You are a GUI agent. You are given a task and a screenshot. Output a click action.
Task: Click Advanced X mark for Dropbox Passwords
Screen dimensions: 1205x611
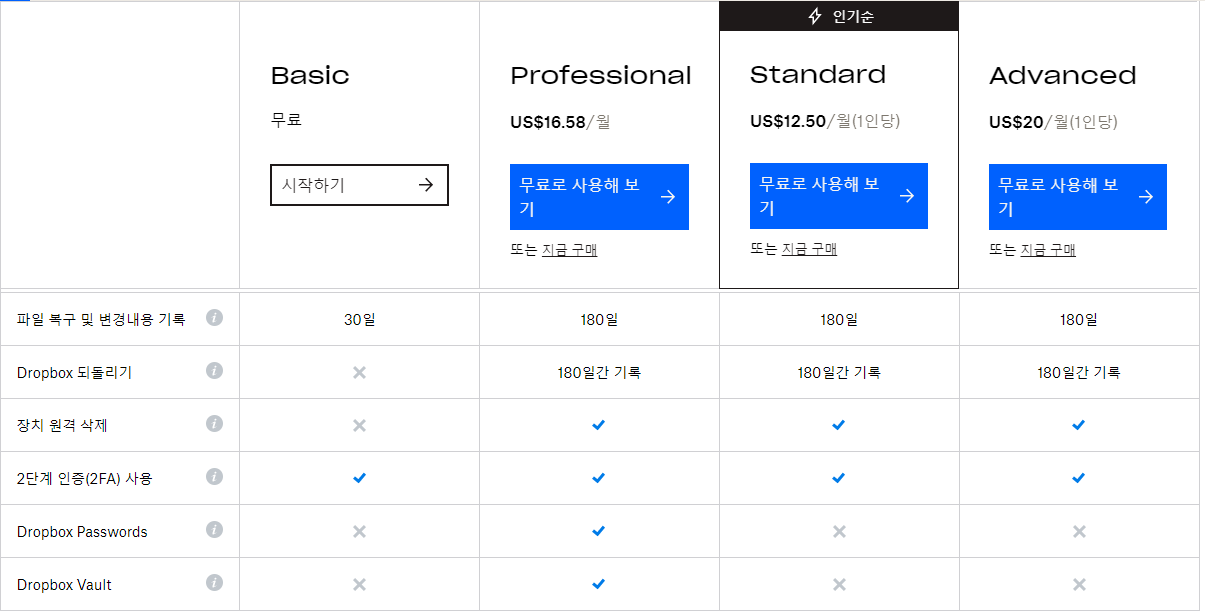click(1078, 531)
